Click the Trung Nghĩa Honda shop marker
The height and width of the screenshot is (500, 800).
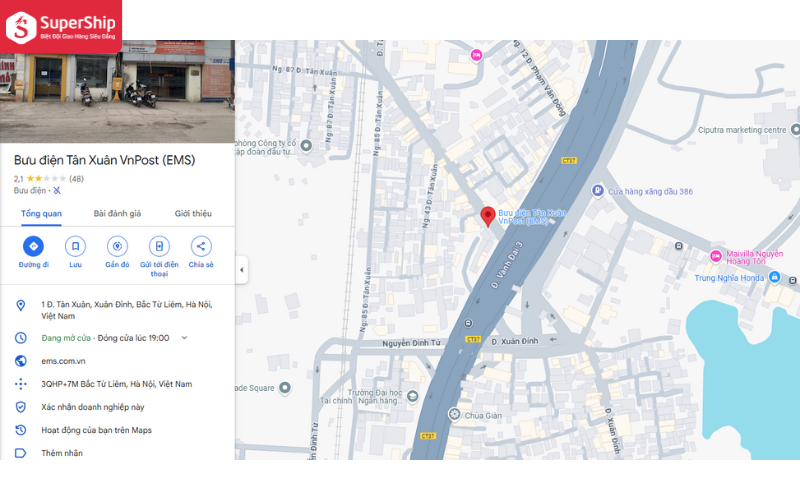pos(774,277)
